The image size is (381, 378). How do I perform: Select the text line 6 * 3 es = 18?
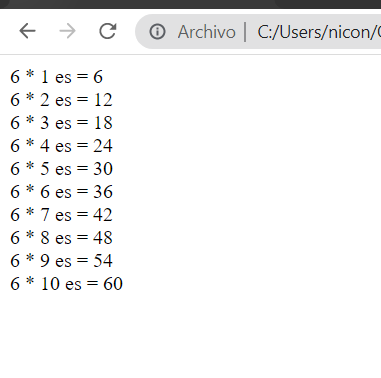pos(61,123)
